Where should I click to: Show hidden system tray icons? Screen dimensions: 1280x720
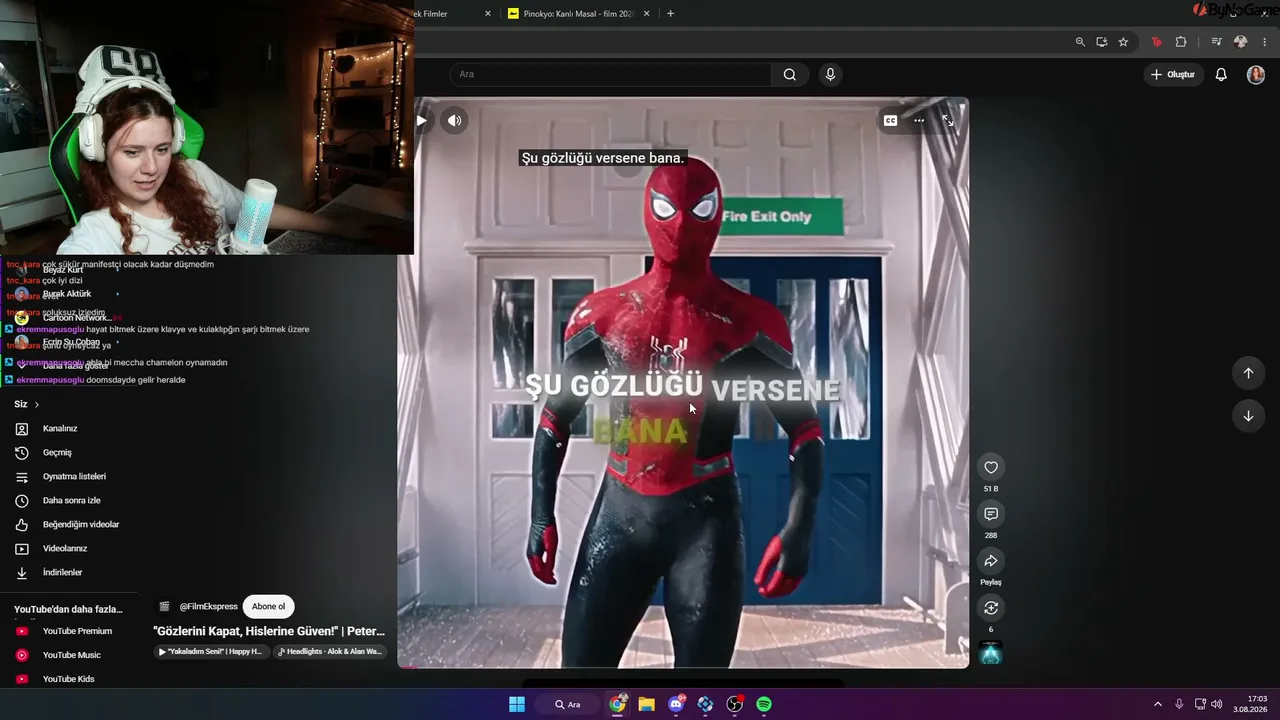click(1158, 704)
